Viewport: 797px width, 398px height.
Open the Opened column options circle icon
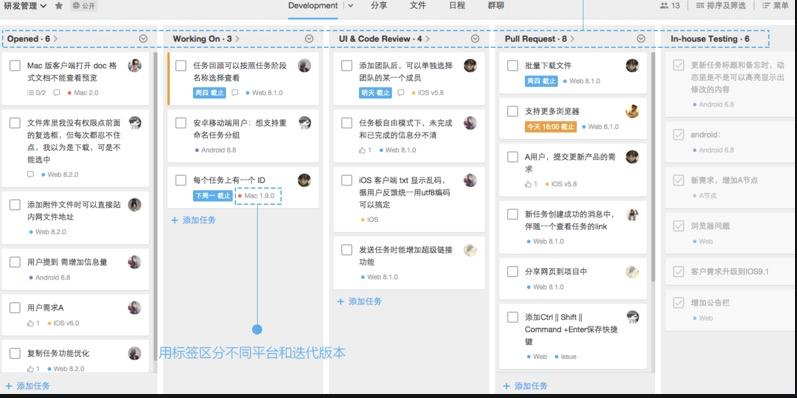pyautogui.click(x=143, y=39)
